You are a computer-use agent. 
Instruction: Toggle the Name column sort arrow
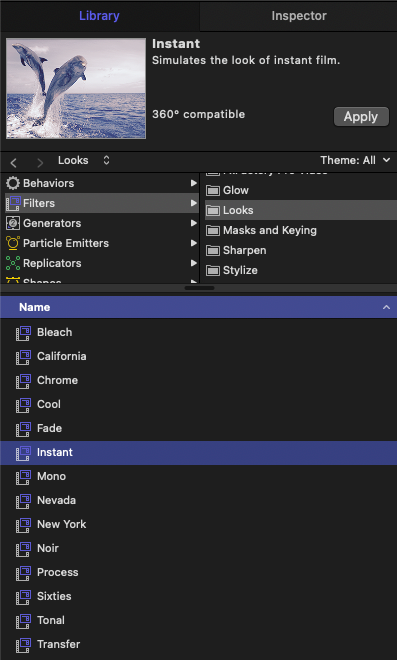pyautogui.click(x=386, y=307)
